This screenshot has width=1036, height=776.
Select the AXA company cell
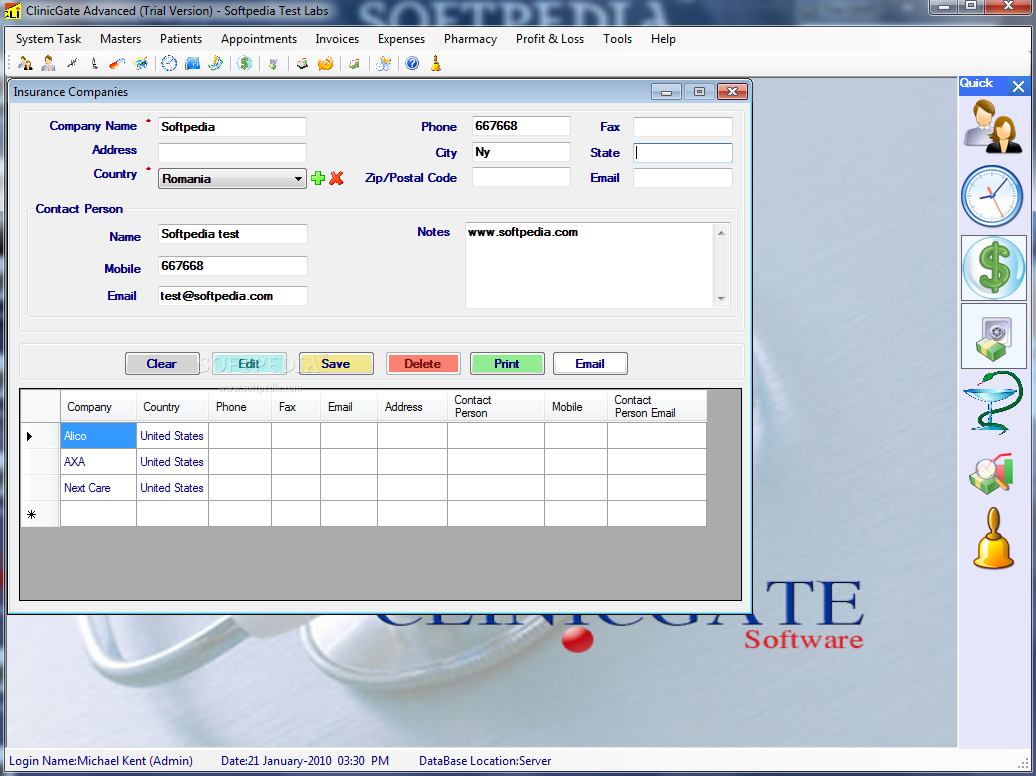click(98, 462)
